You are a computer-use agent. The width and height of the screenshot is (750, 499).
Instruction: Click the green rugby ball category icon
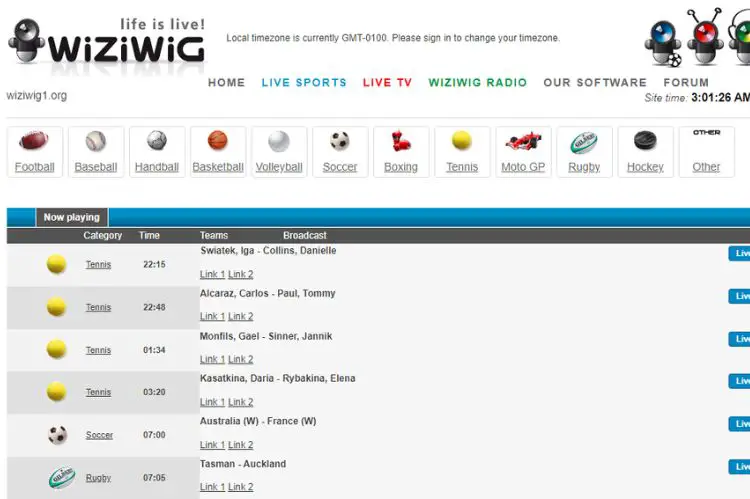[x=584, y=142]
